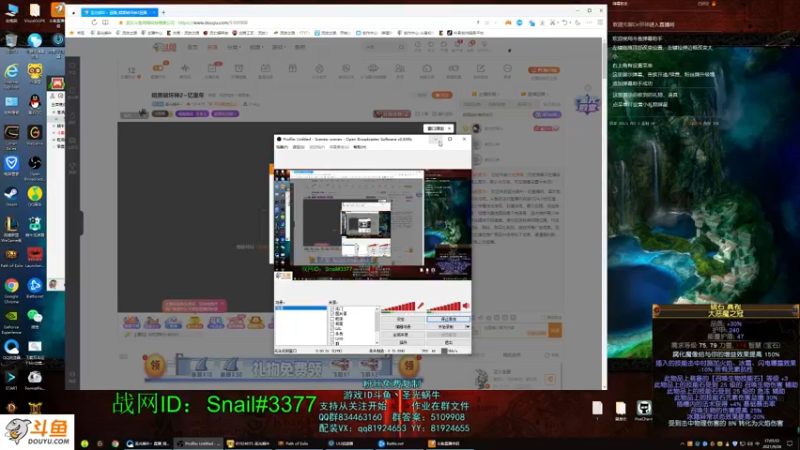Adjust the OBS microphone volume meter
The image size is (800, 450).
click(398, 306)
